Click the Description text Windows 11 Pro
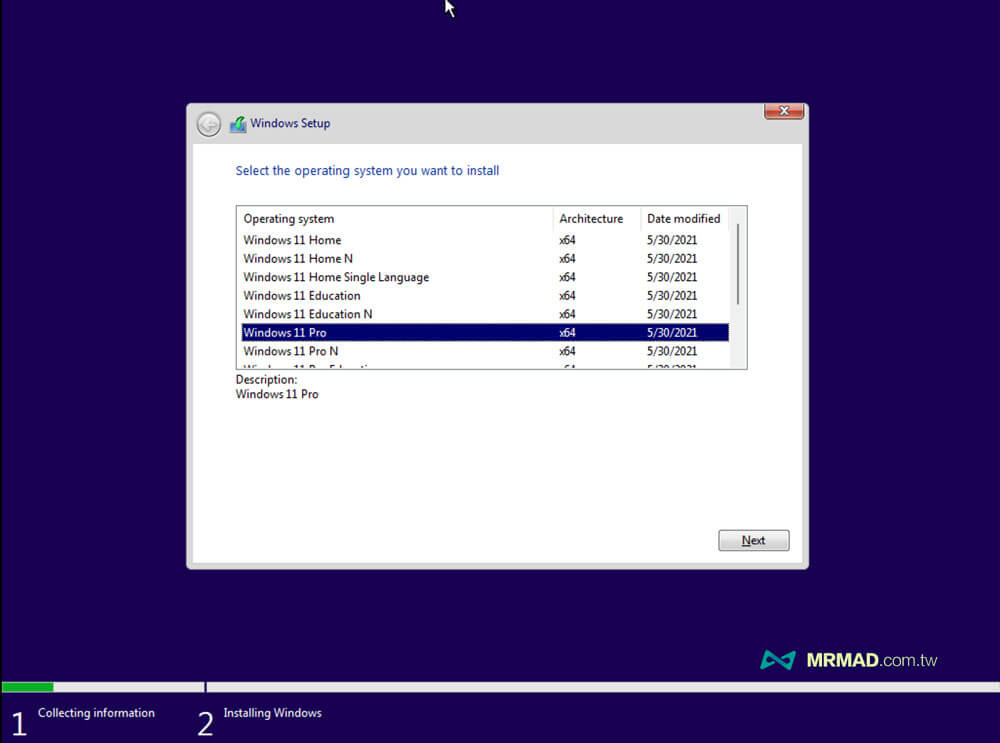The width and height of the screenshot is (1000, 743). (277, 394)
